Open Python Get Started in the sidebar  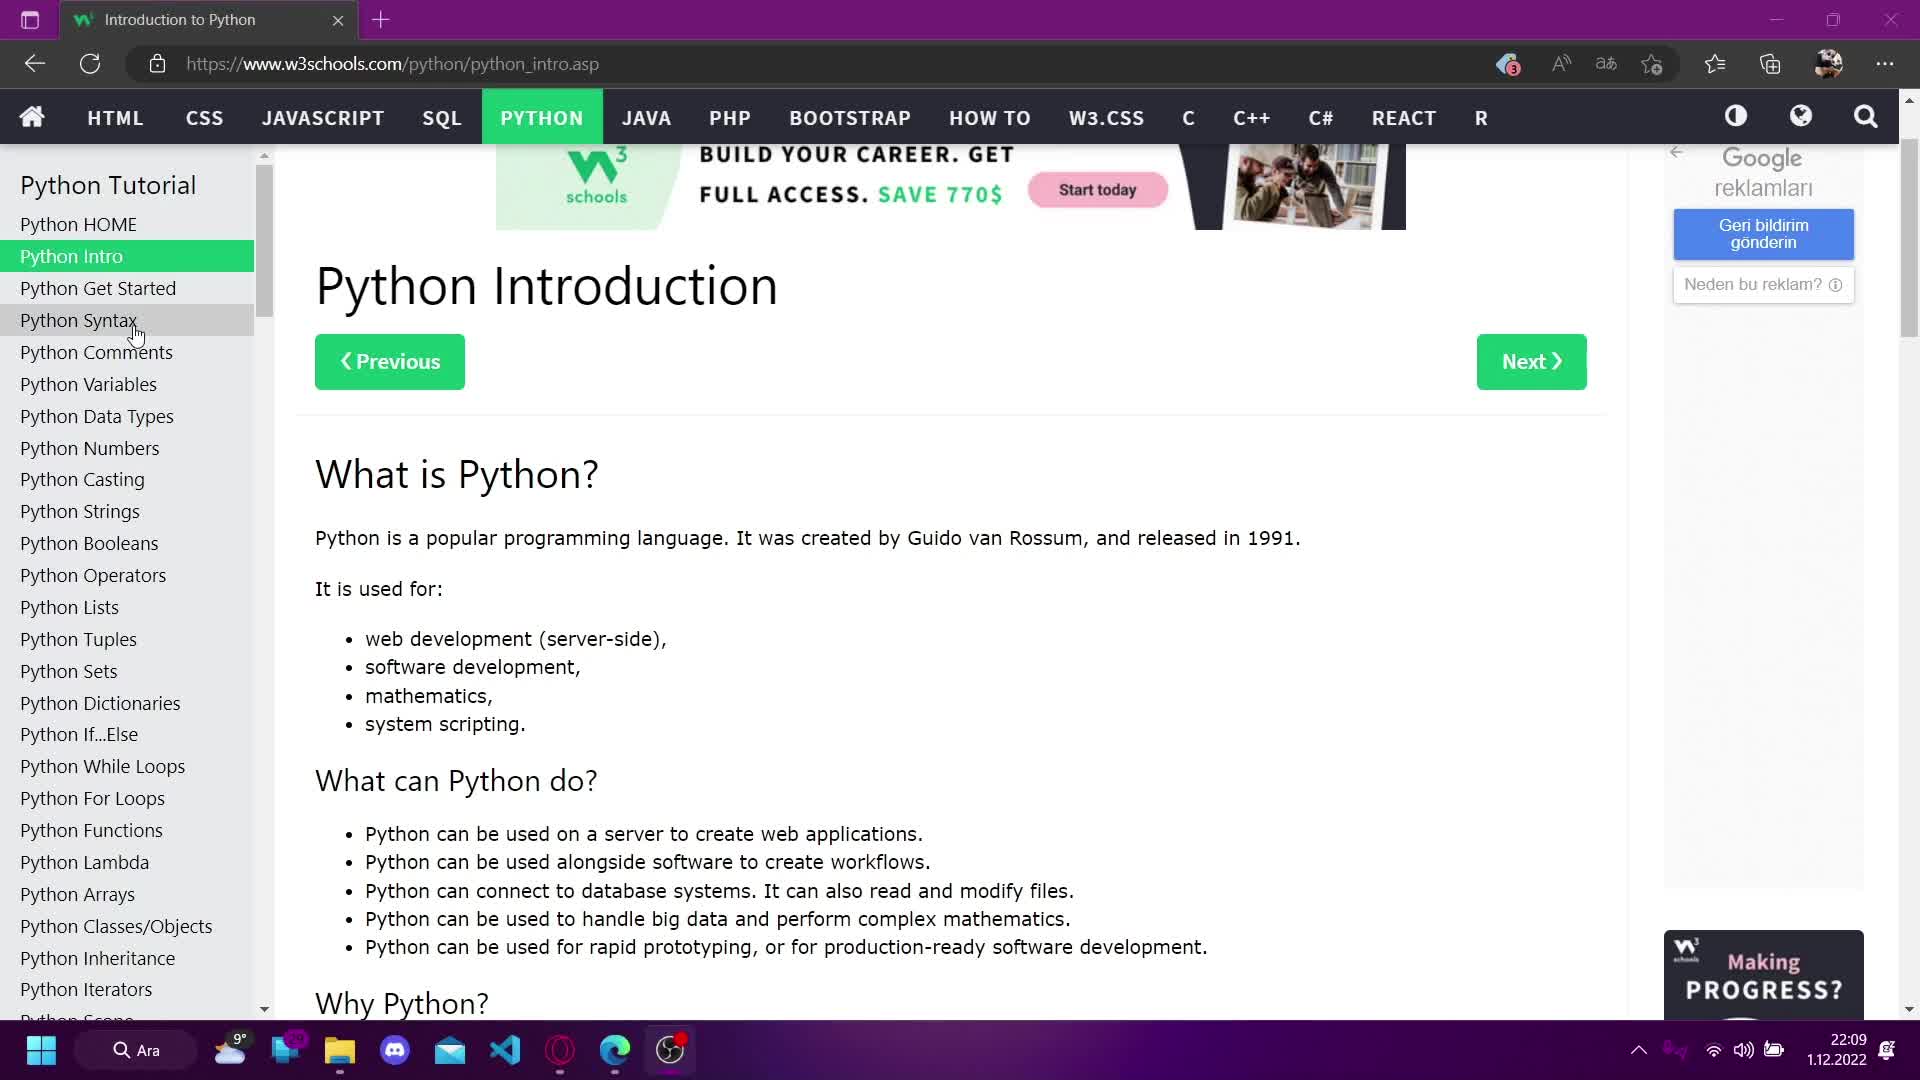click(127, 288)
